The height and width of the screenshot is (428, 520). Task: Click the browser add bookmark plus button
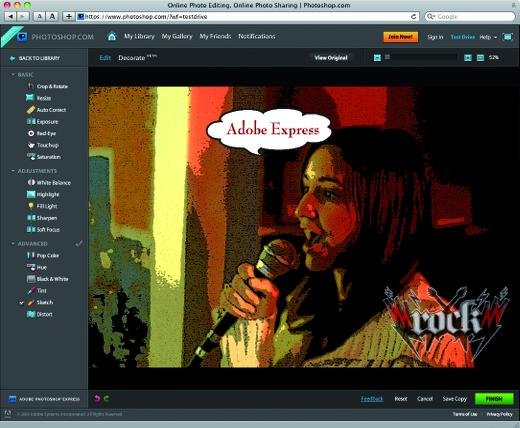point(69,16)
